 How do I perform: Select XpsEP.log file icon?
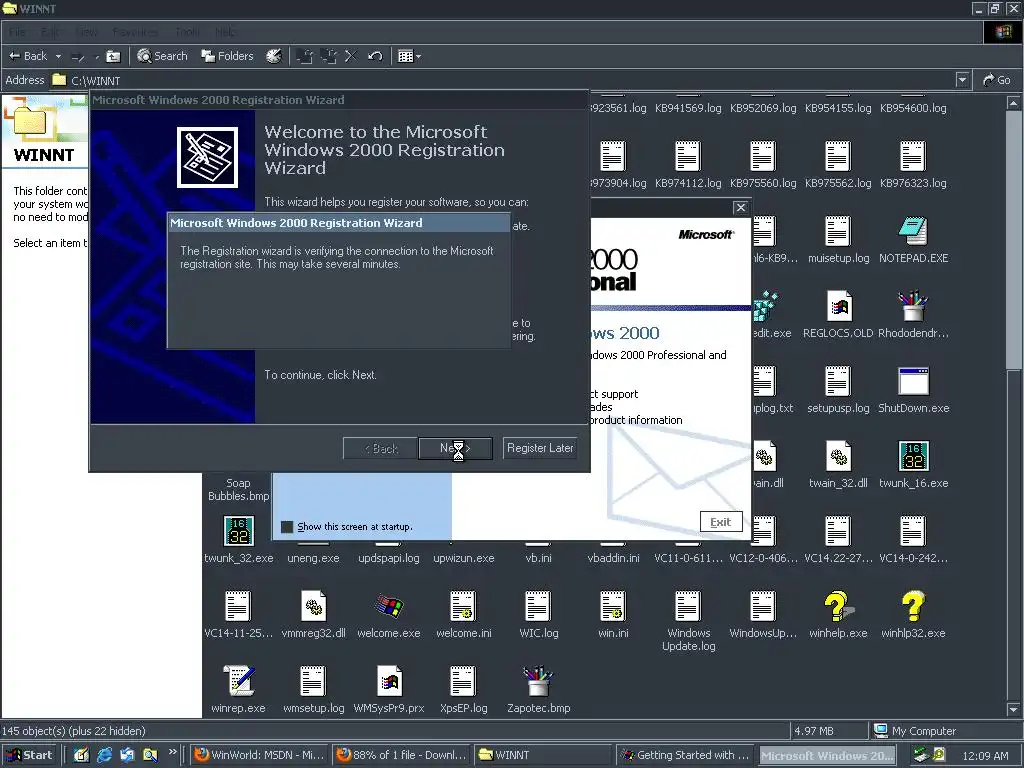coord(463,681)
